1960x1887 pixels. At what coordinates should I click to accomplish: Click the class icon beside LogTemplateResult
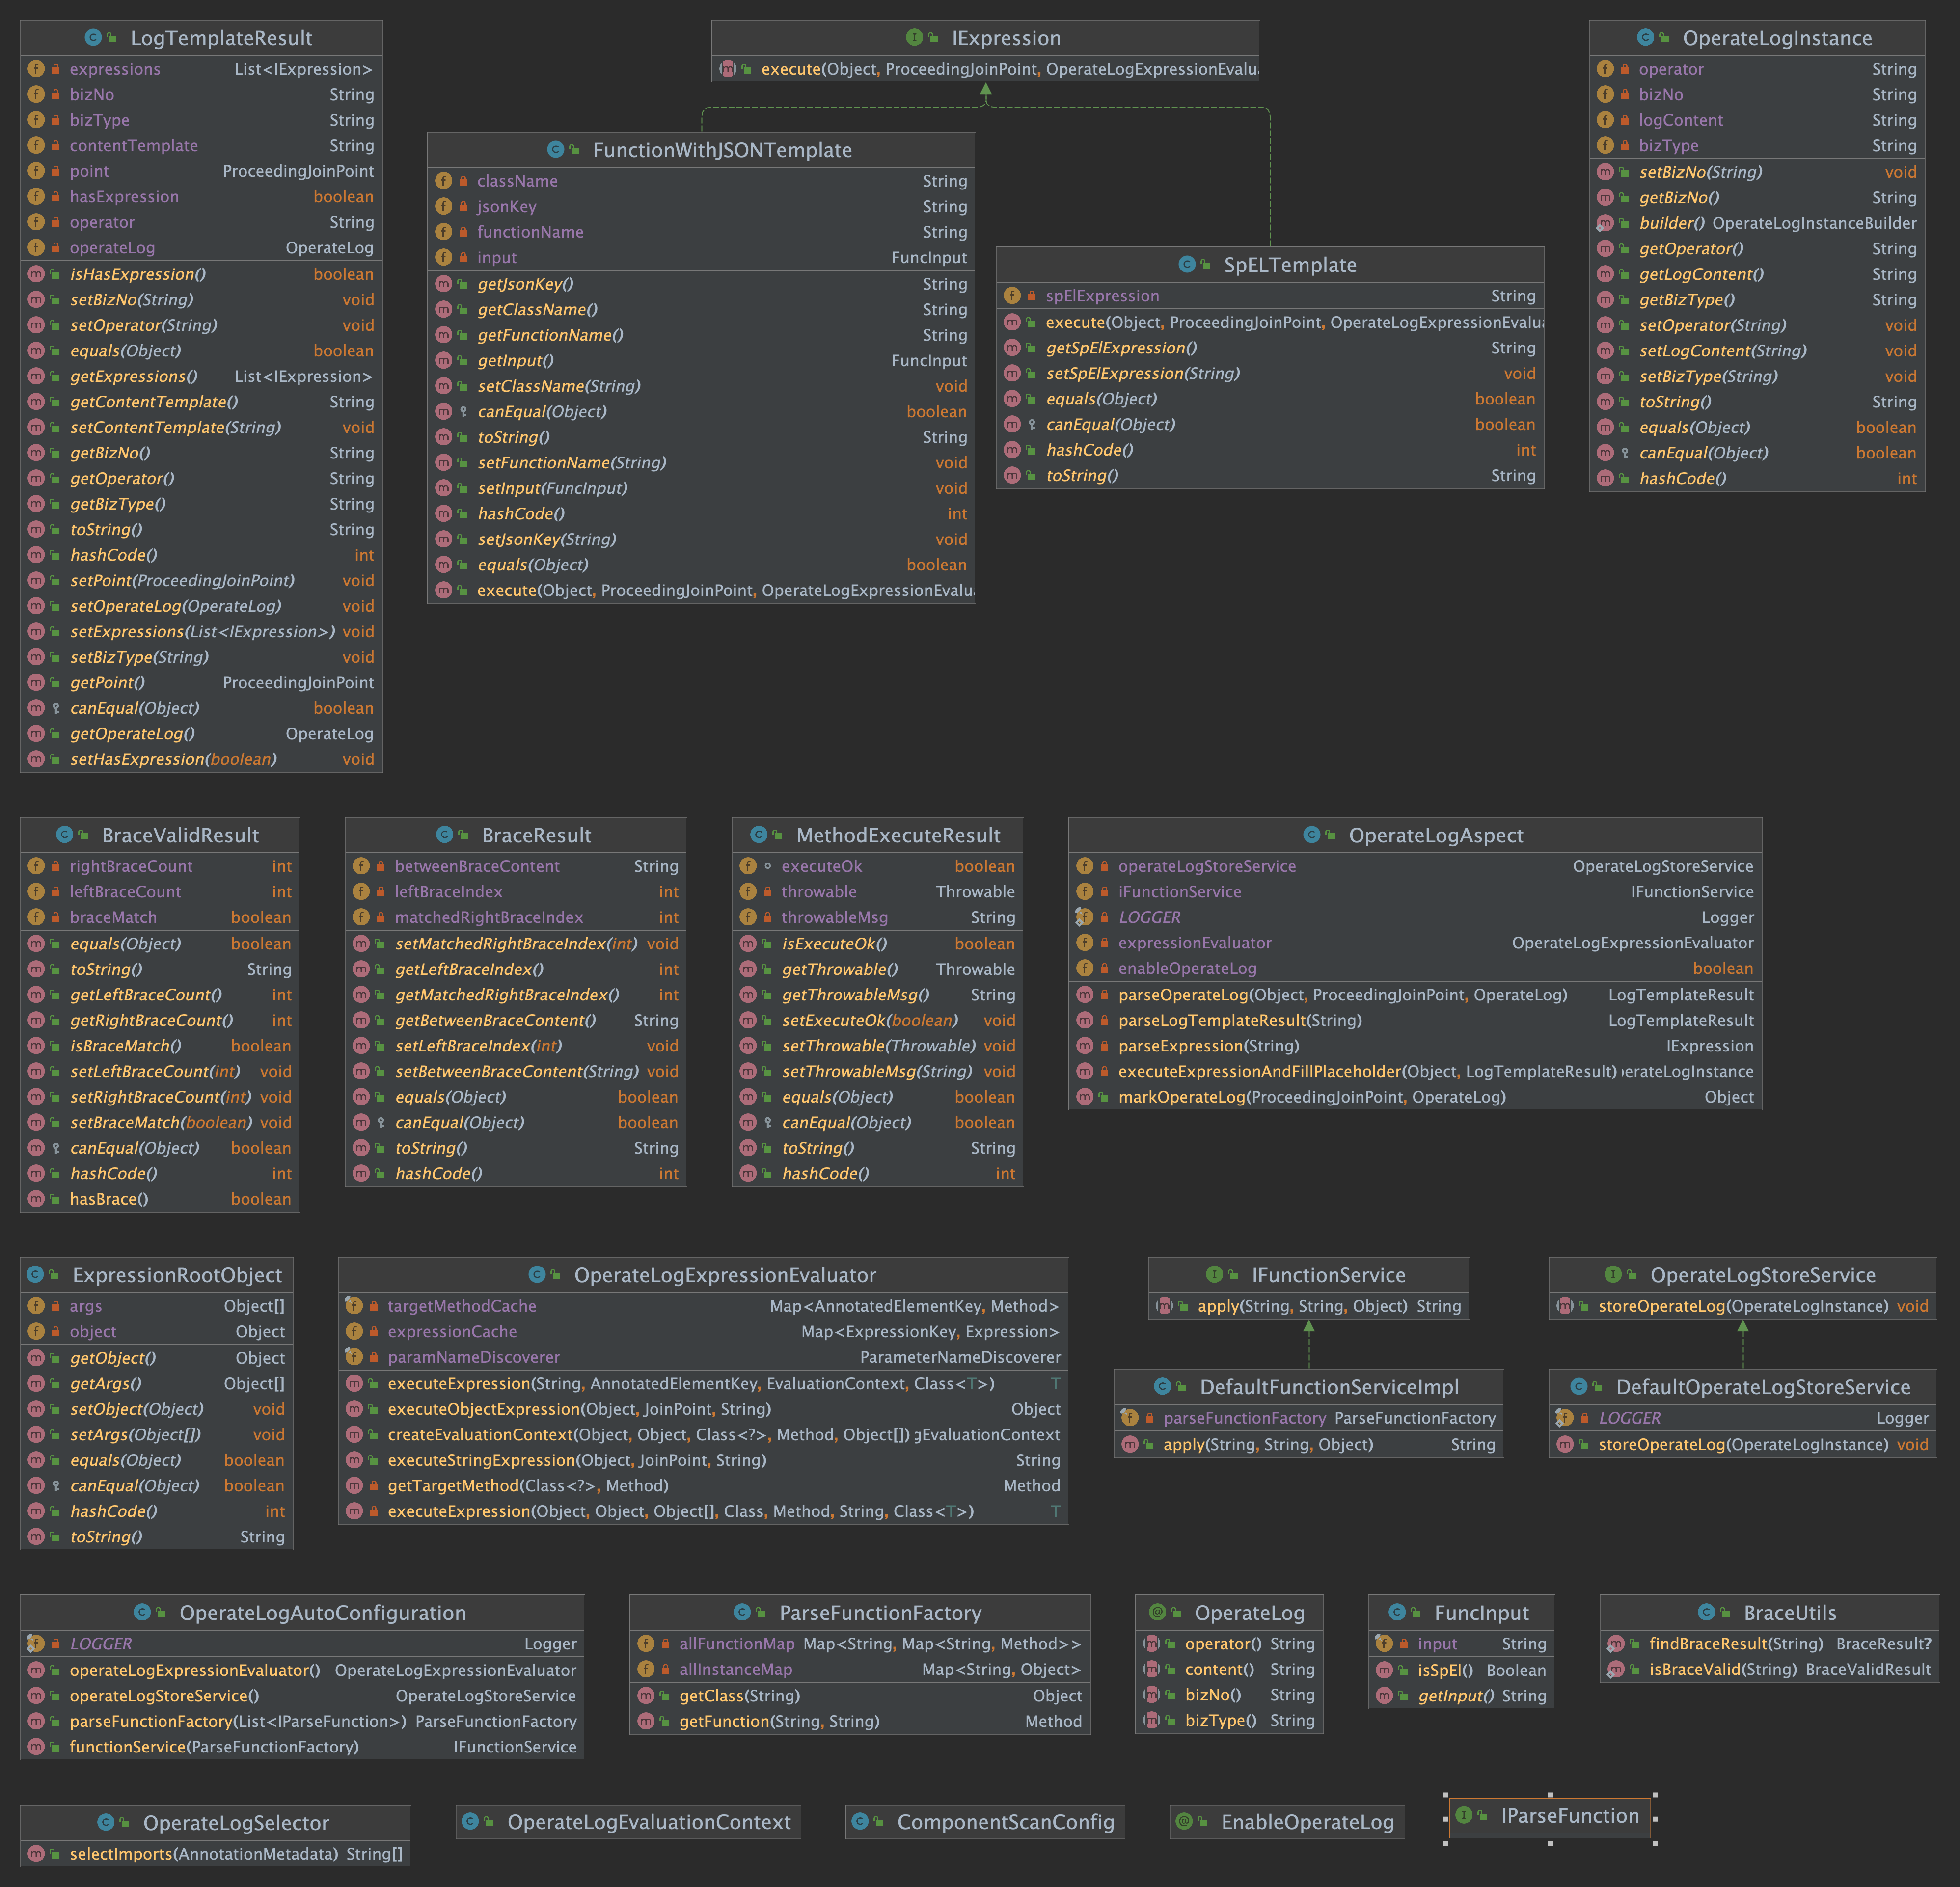point(93,38)
